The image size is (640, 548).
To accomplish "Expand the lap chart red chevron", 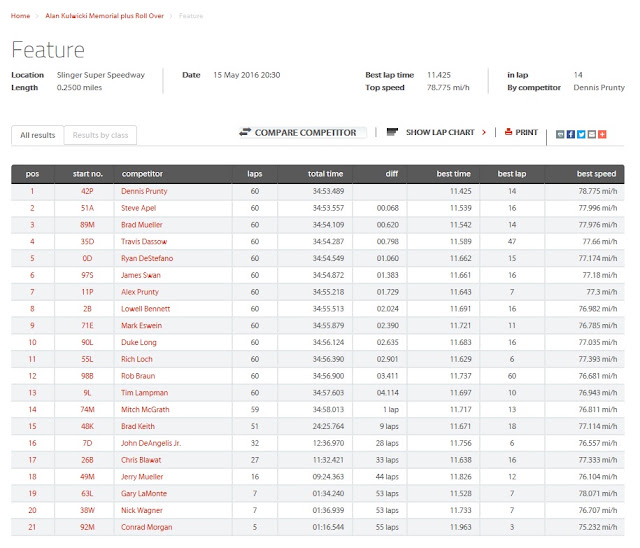I will pyautogui.click(x=484, y=132).
